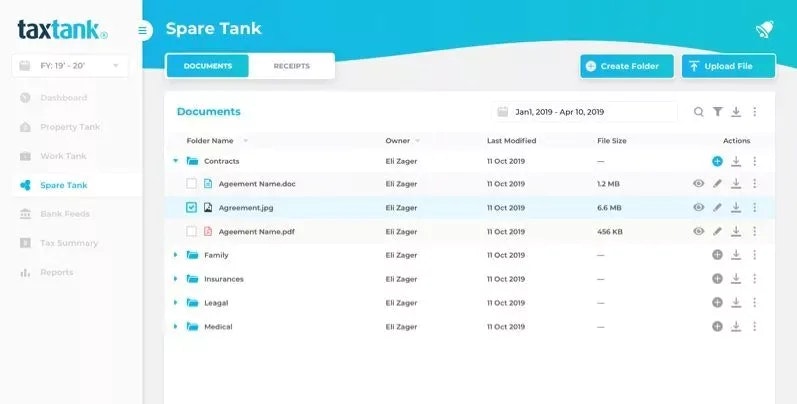Sort by Owner column arrow

click(418, 141)
